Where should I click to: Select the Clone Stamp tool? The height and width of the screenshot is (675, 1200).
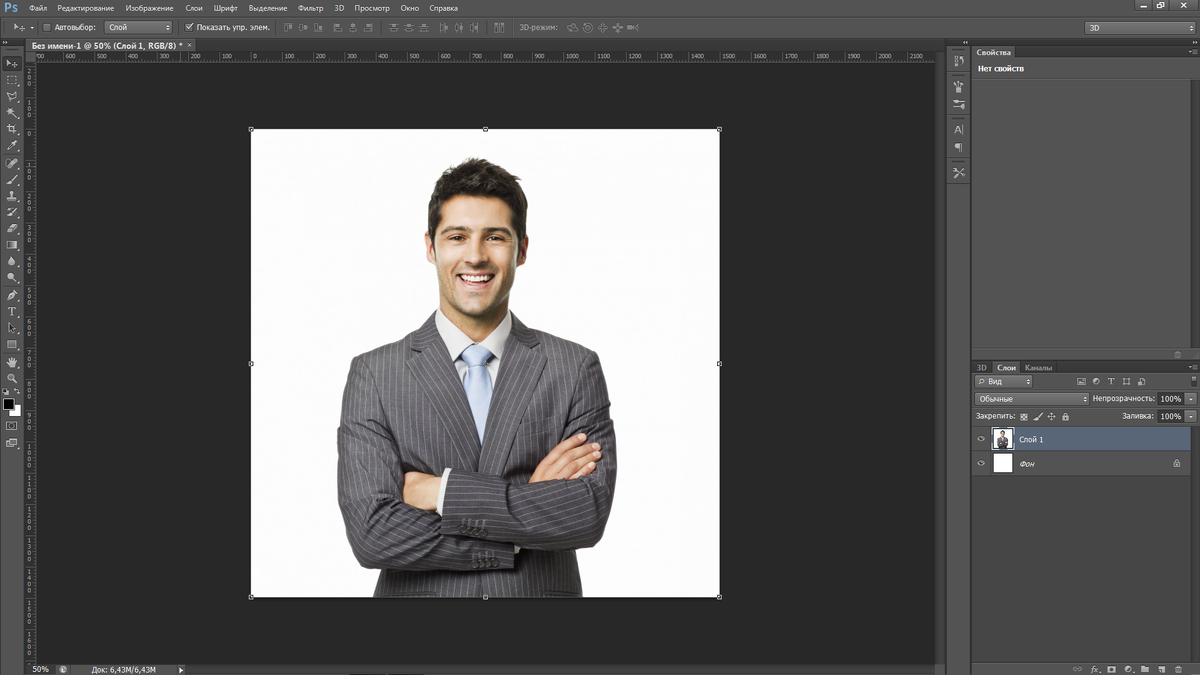(12, 196)
